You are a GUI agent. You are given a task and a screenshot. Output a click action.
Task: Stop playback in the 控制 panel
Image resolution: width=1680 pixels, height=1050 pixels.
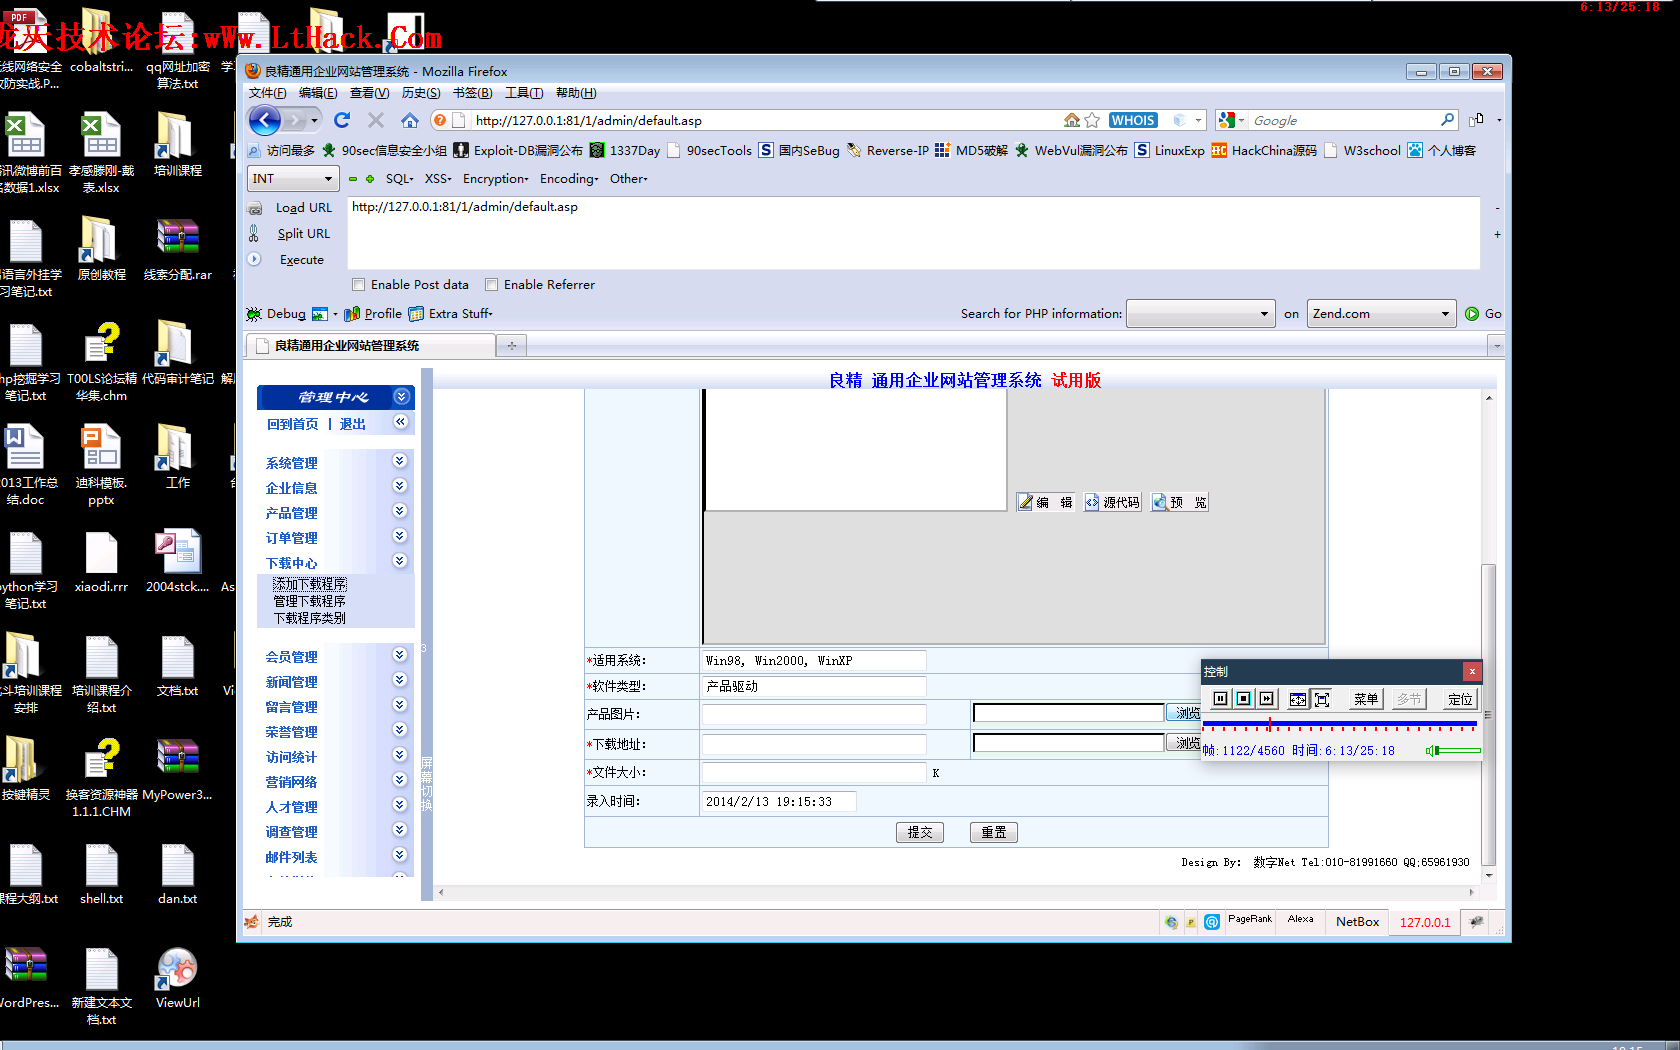click(x=1243, y=699)
